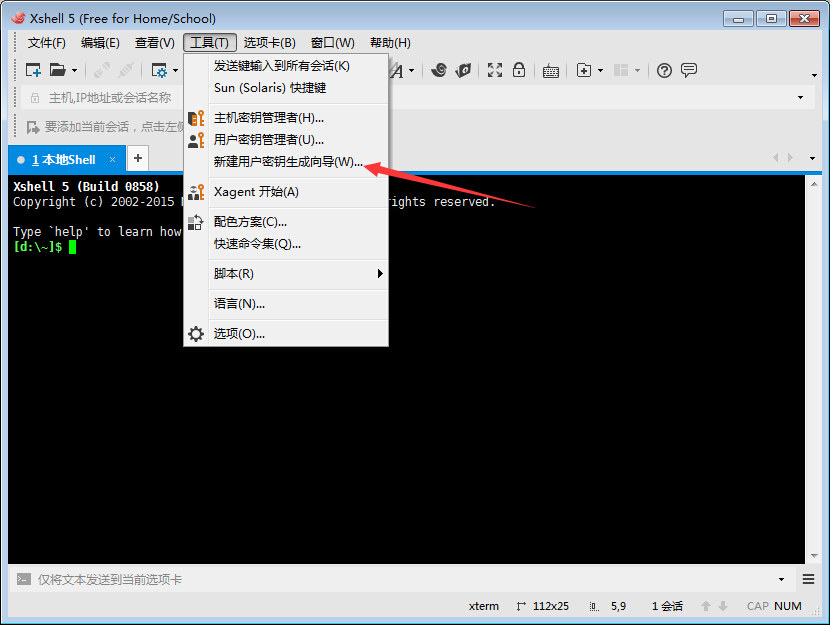Open the session folder toolbar icon
The height and width of the screenshot is (625, 830).
pyautogui.click(x=57, y=70)
